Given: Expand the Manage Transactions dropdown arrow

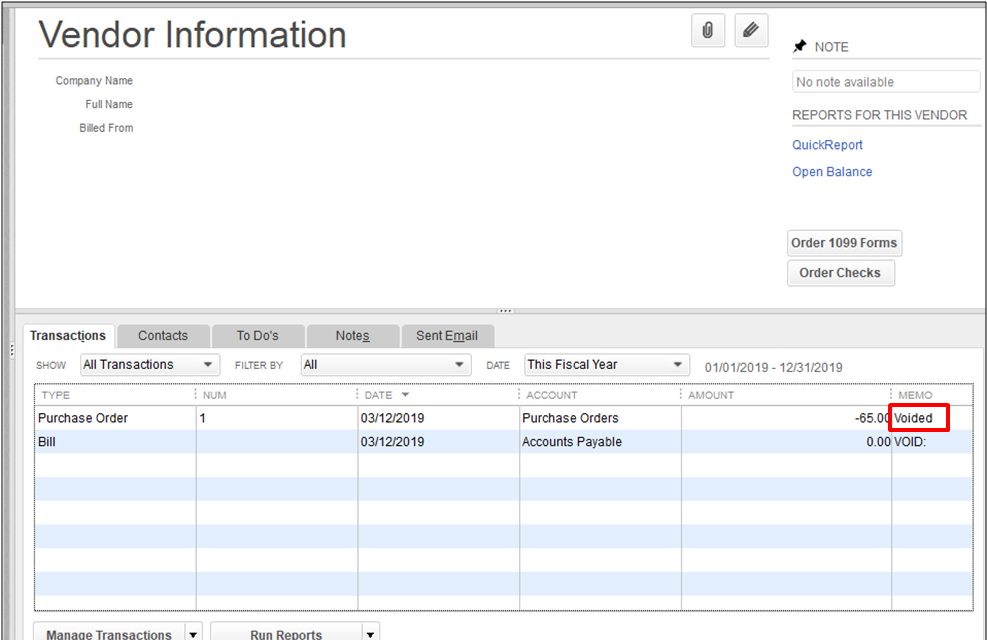Looking at the screenshot, I should pyautogui.click(x=193, y=632).
